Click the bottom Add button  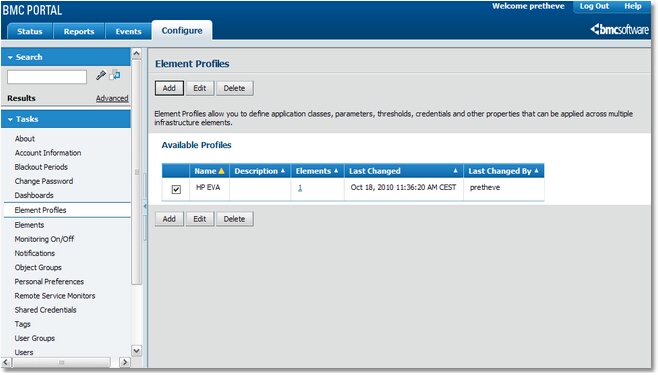click(169, 219)
